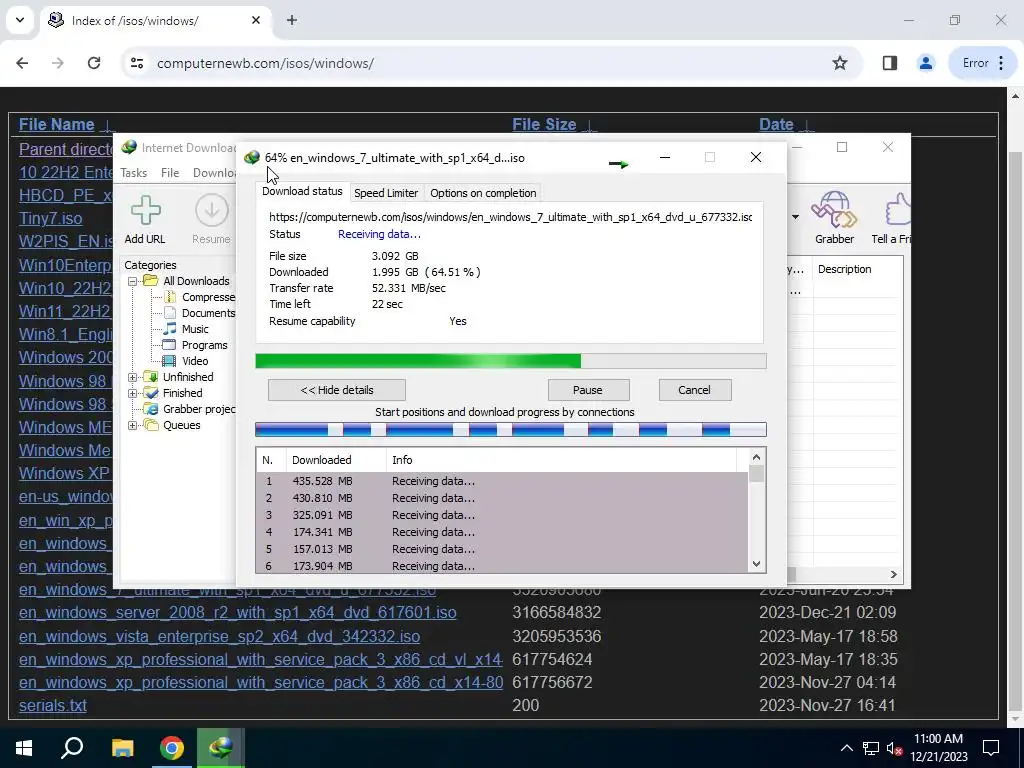Click the Queues folder icon
The height and width of the screenshot is (768, 1024).
[151, 425]
